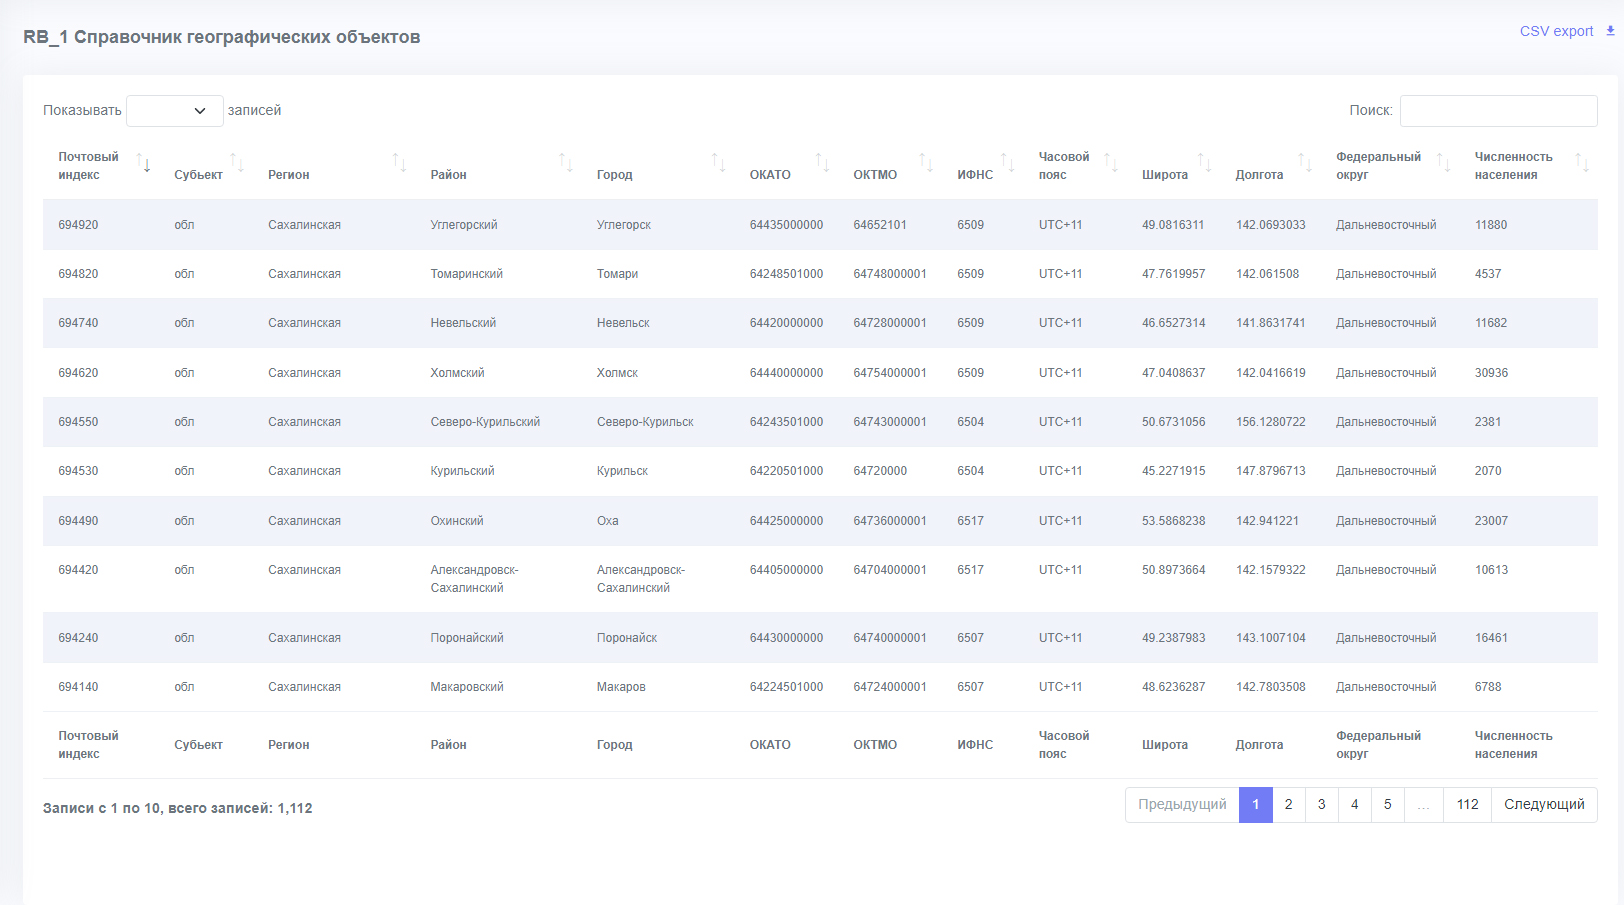
Task: Sort table by ОКАТО sort icon
Action: (822, 163)
